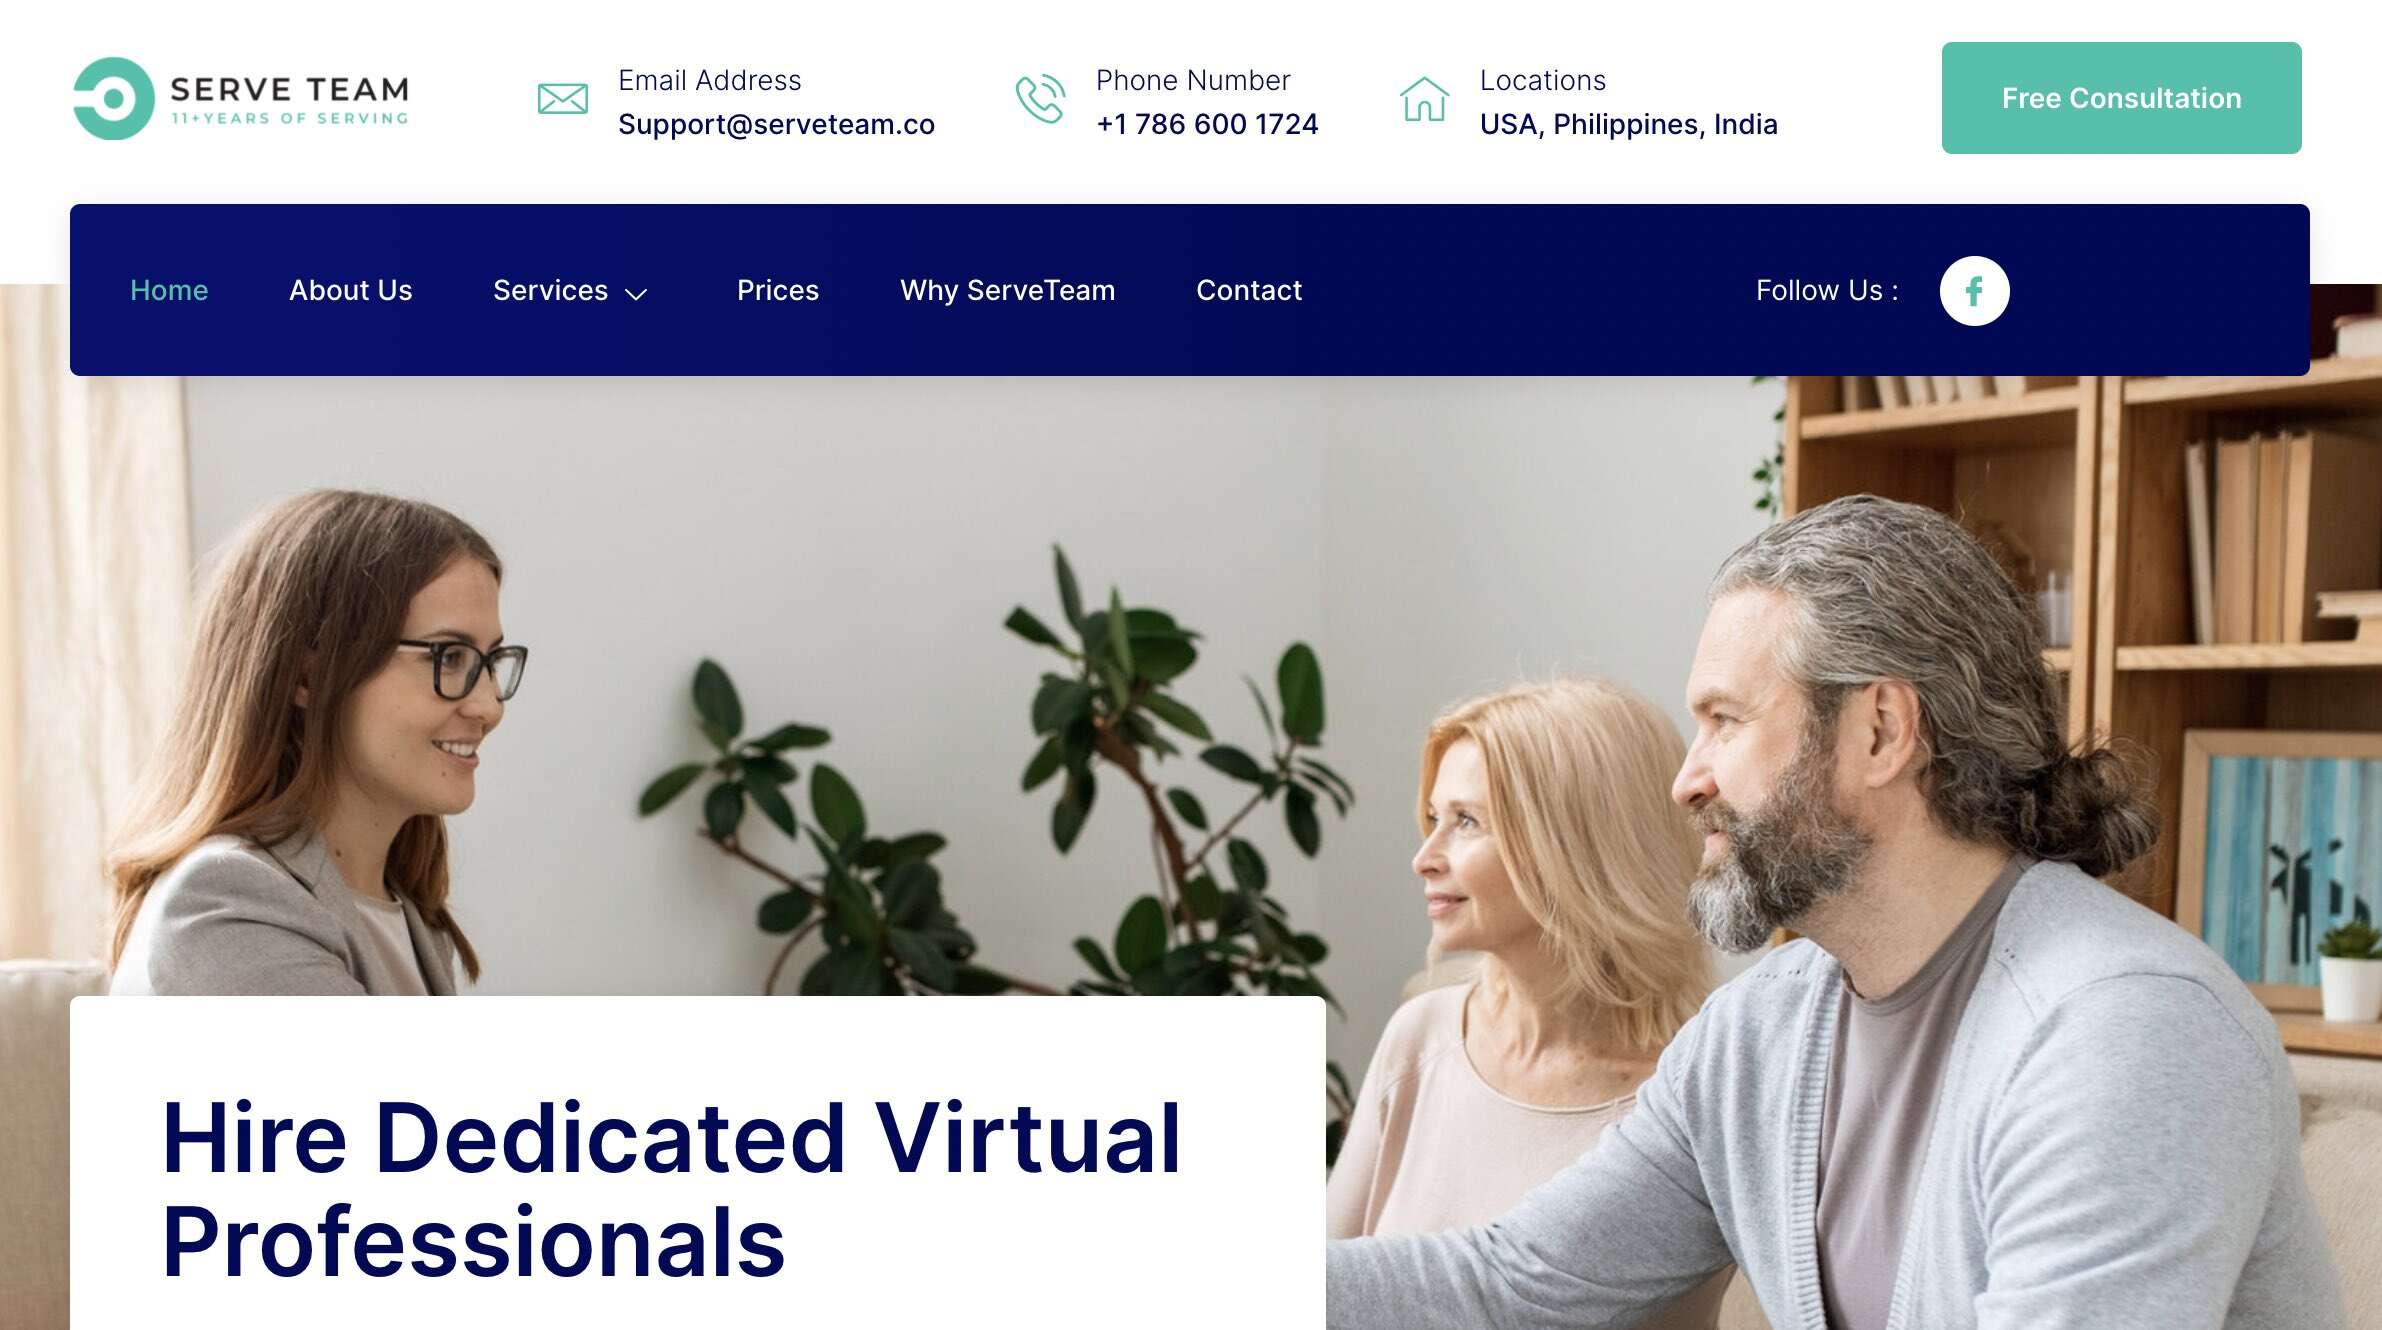Expand the Services dropdown chevron
2382x1330 pixels.
coord(636,293)
